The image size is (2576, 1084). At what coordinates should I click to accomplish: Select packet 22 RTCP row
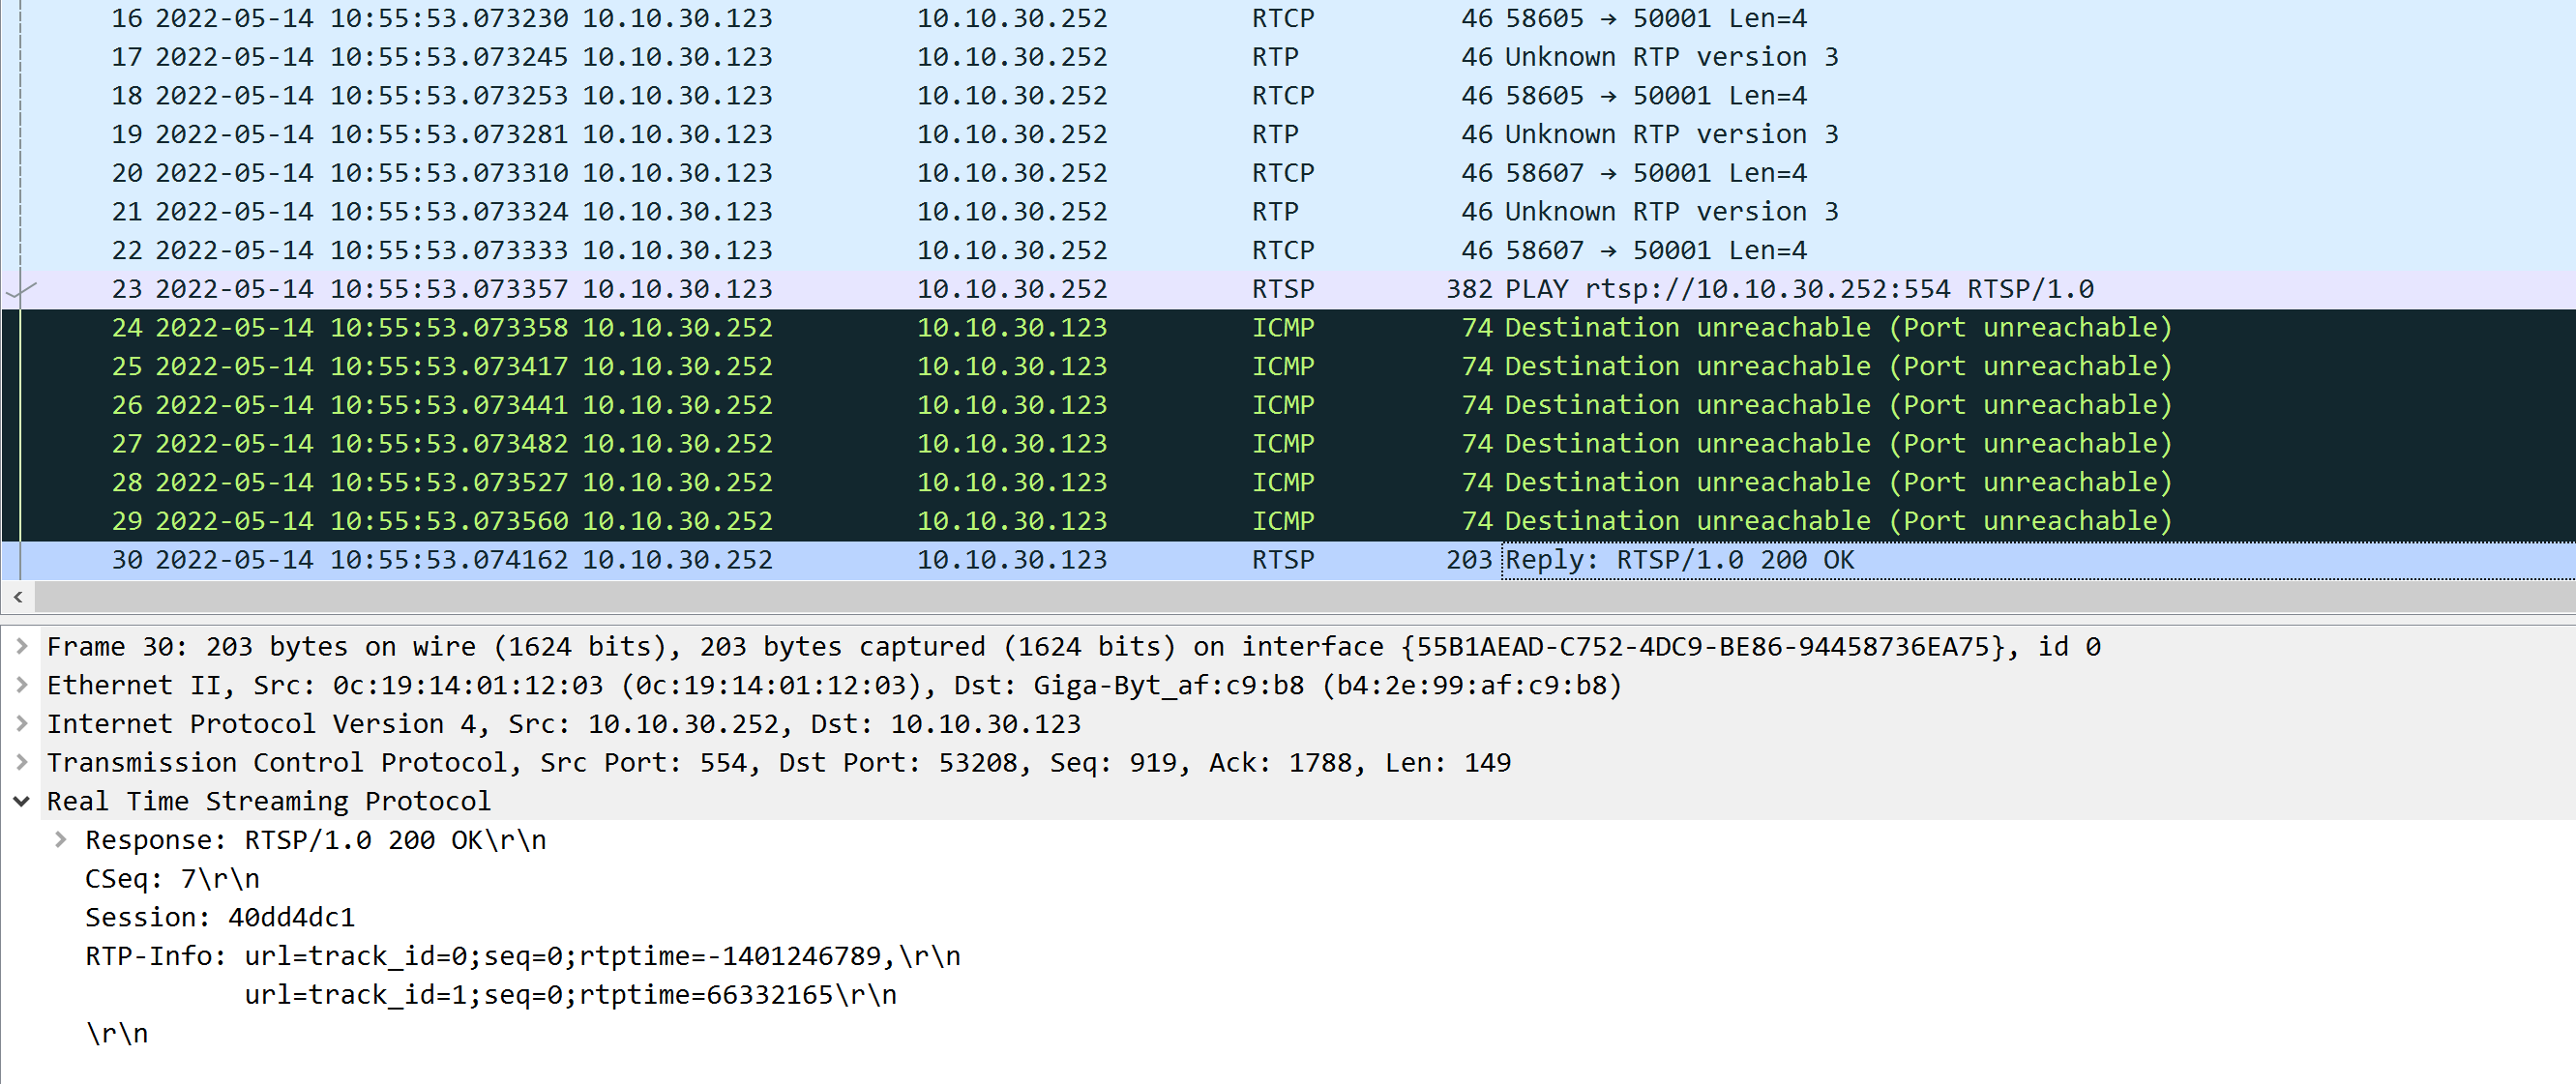click(x=1288, y=251)
